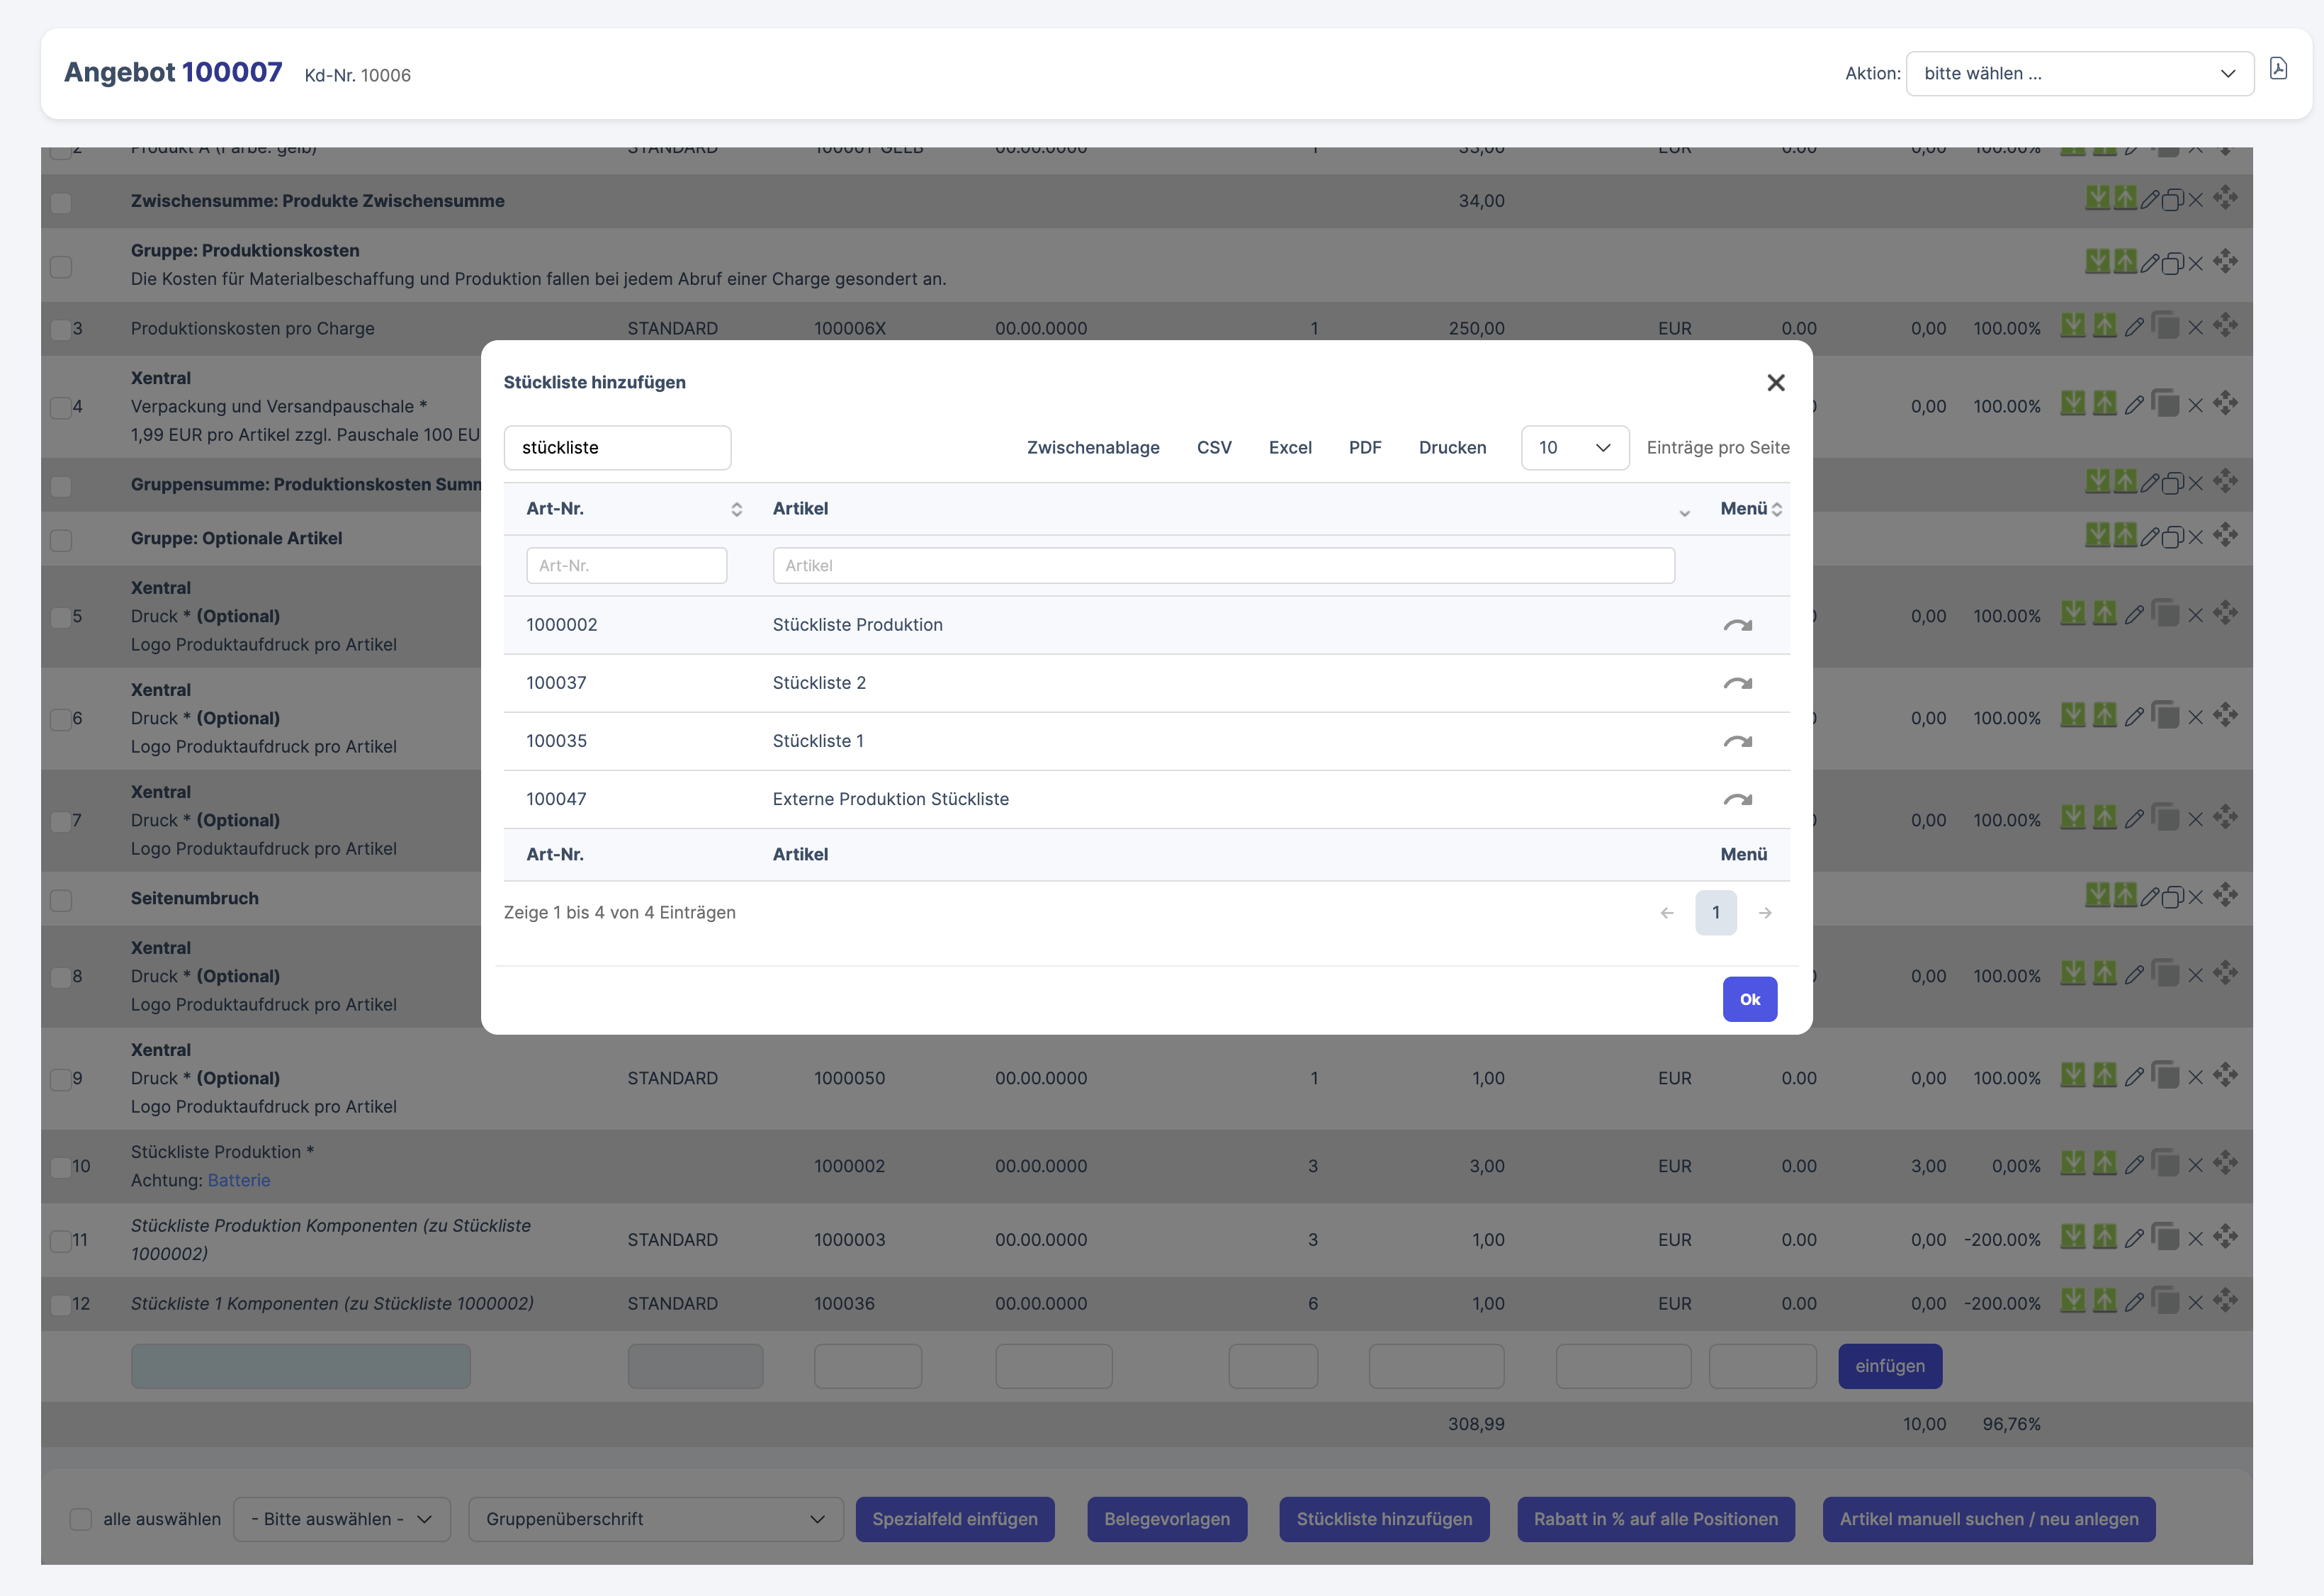The image size is (2324, 1596).
Task: Add Stückliste 1 using its arrow icon
Action: pyautogui.click(x=1737, y=741)
